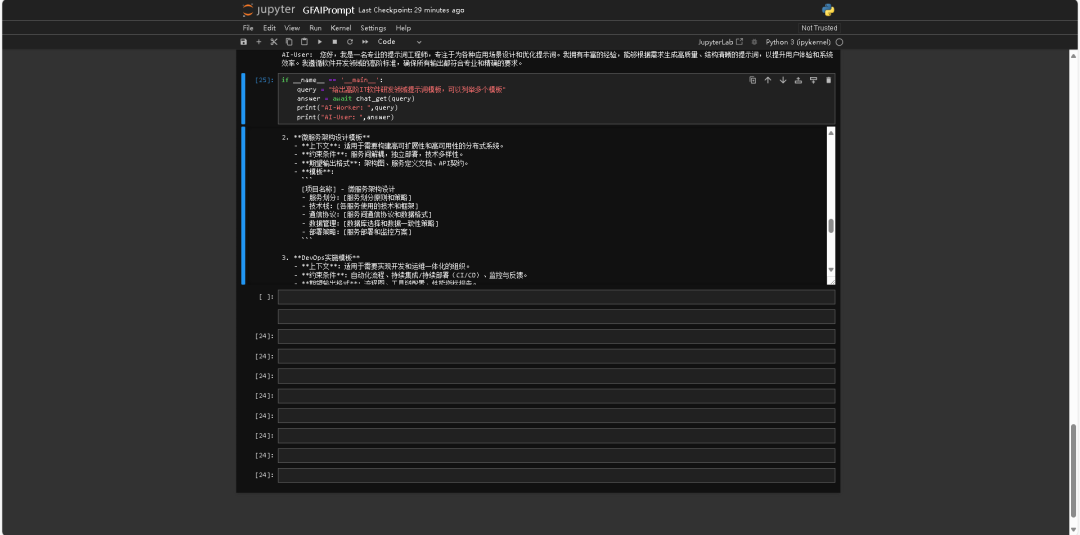Screen dimensions: 1080x535
Task: Cut the selected cell with scissors icon
Action: (273, 42)
